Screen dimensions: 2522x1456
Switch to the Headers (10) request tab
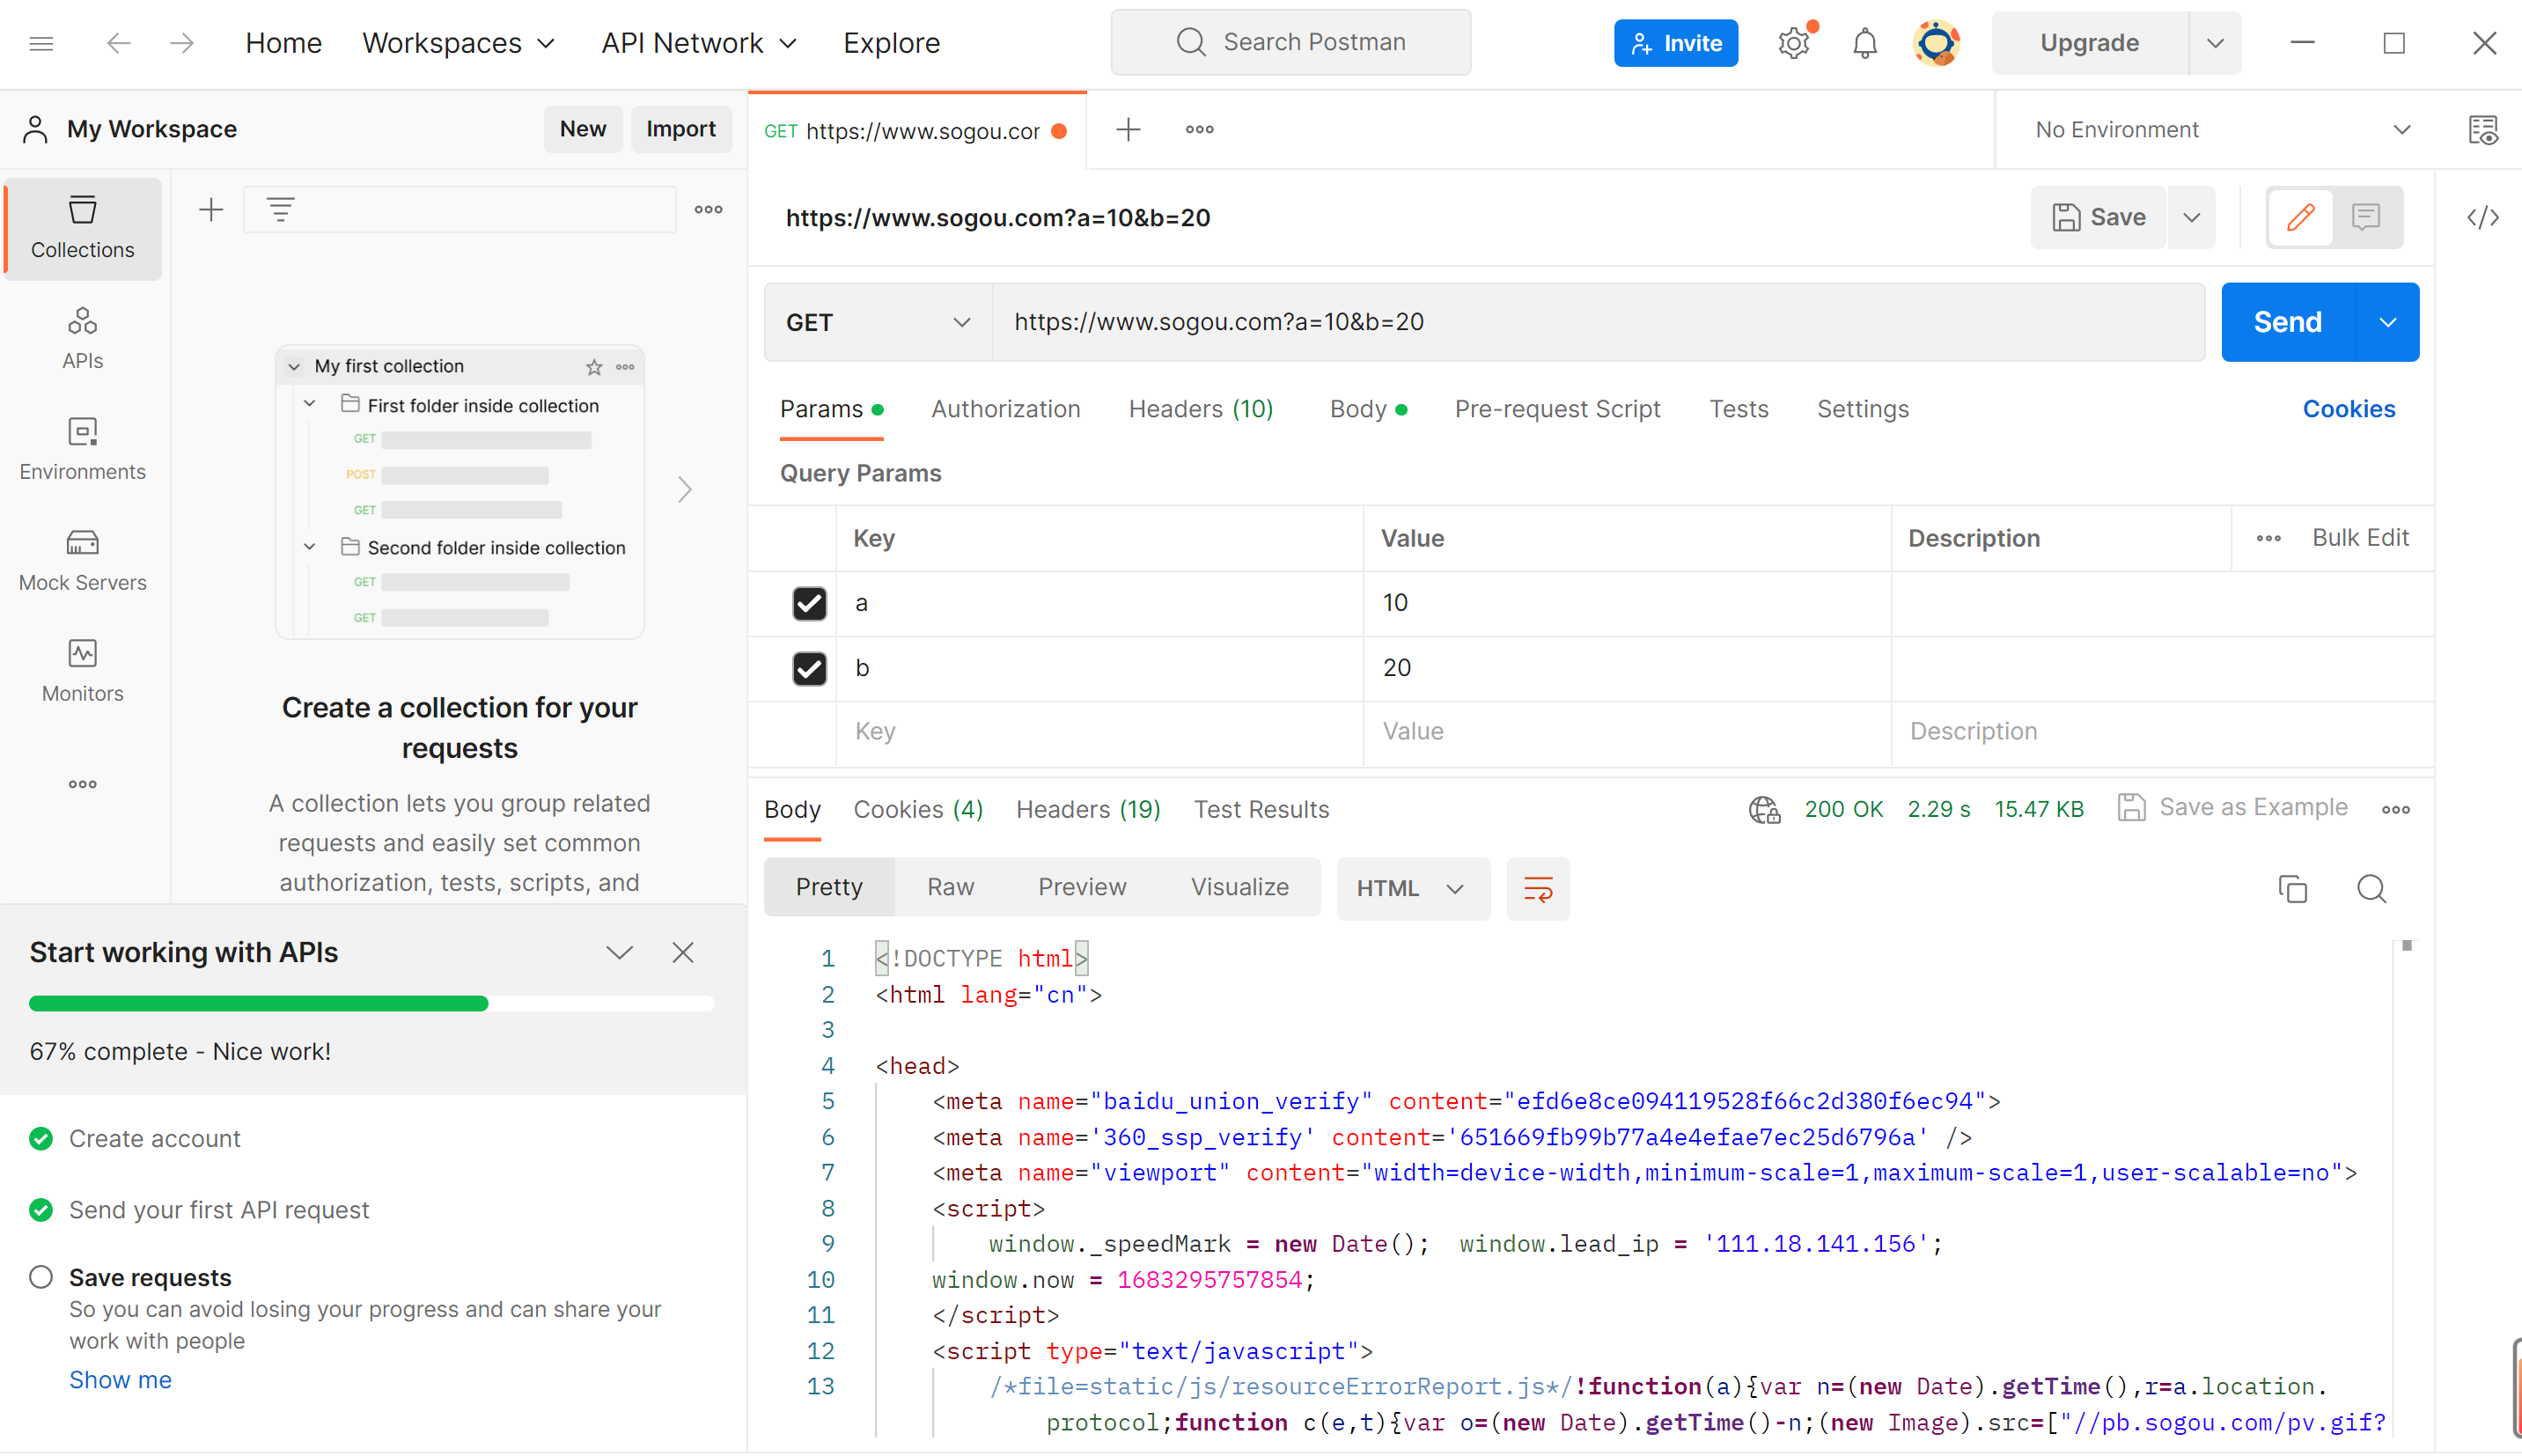(x=1200, y=409)
